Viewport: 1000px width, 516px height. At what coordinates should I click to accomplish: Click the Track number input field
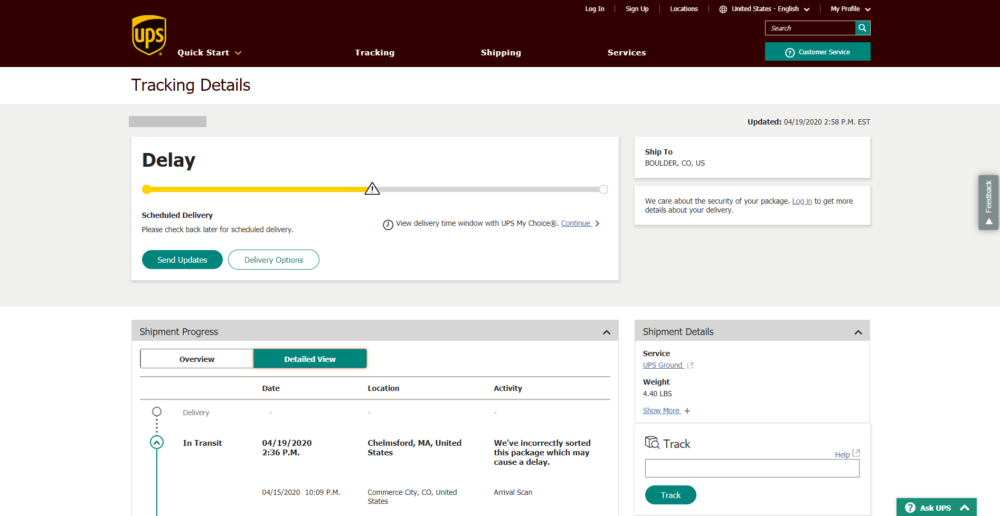pyautogui.click(x=751, y=468)
